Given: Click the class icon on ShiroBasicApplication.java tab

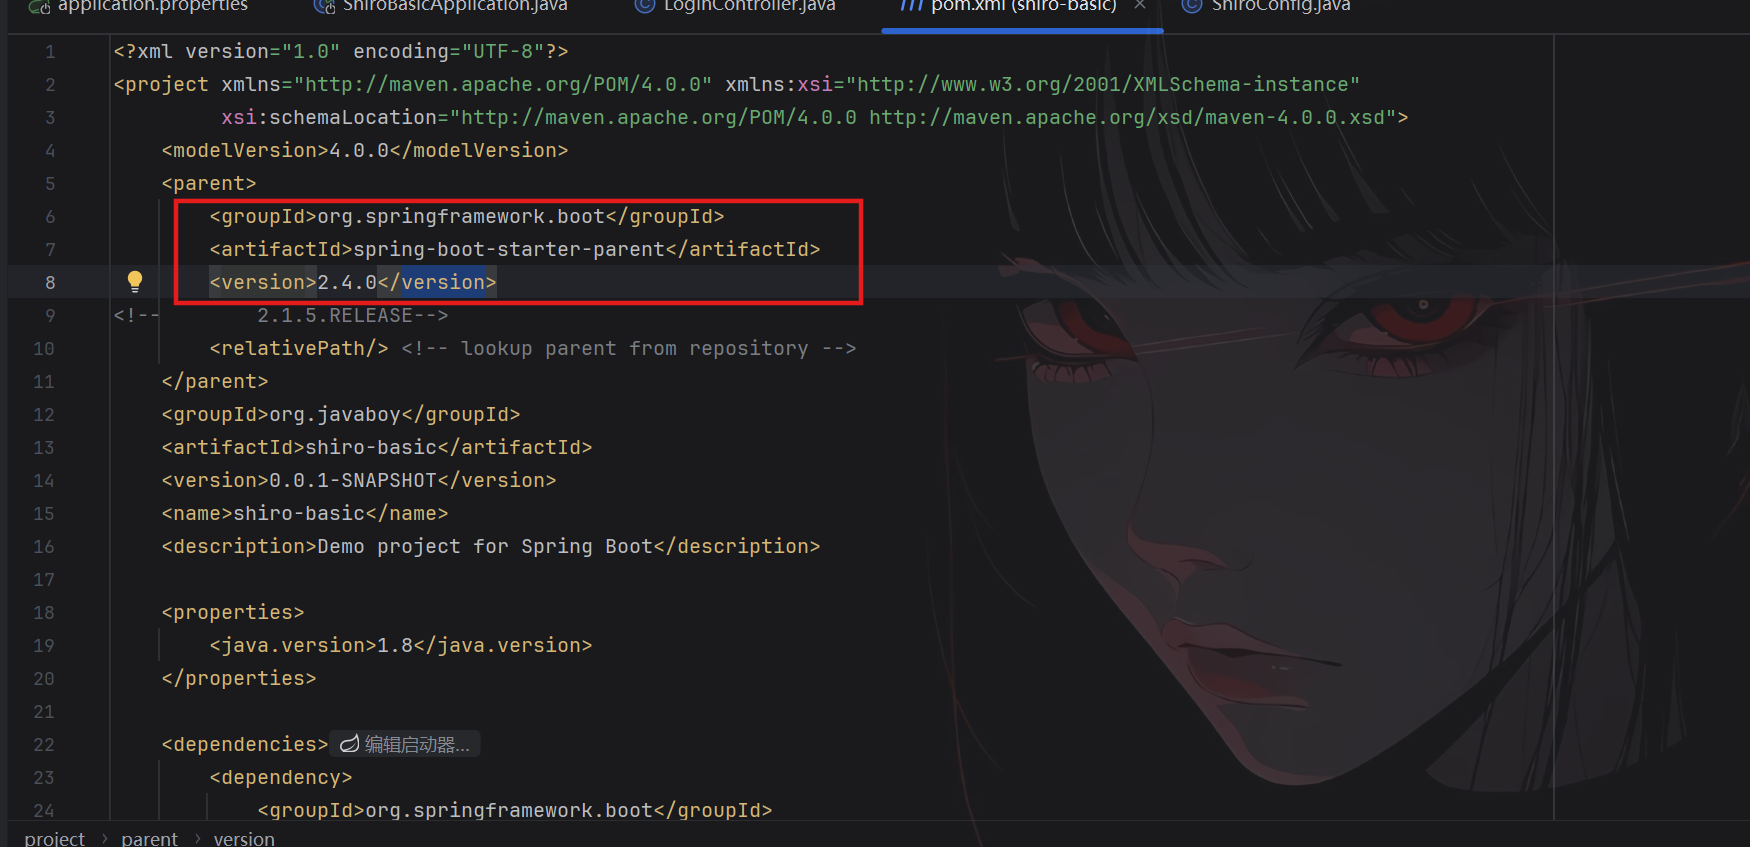Looking at the screenshot, I should pyautogui.click(x=324, y=6).
